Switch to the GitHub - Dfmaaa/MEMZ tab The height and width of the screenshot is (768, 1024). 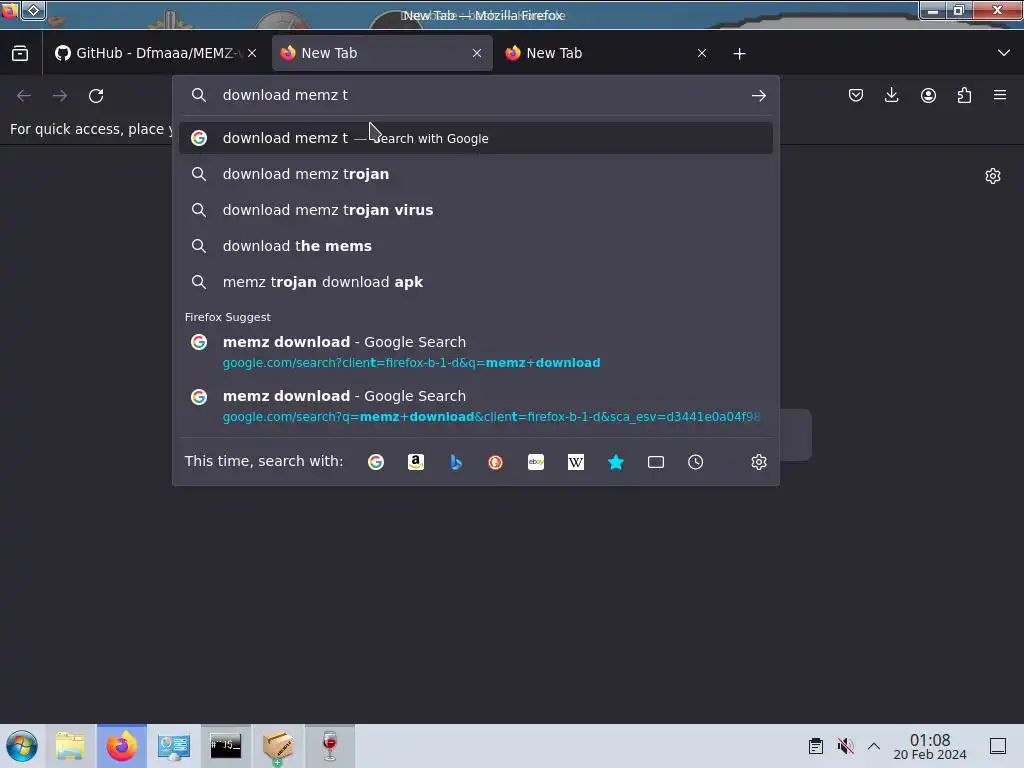[x=157, y=53]
